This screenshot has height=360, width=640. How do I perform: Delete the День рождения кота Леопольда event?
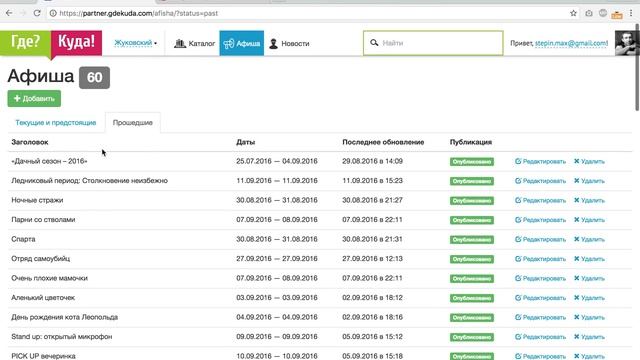click(589, 317)
